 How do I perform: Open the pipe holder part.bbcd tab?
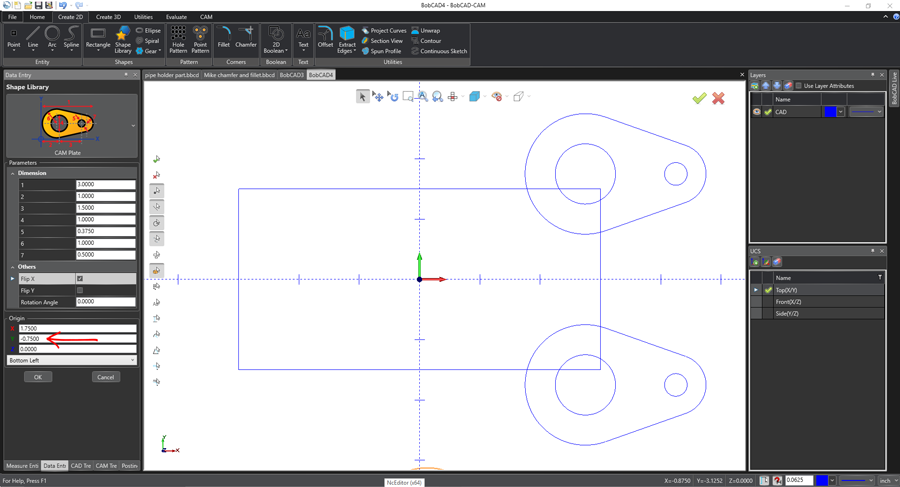click(172, 75)
